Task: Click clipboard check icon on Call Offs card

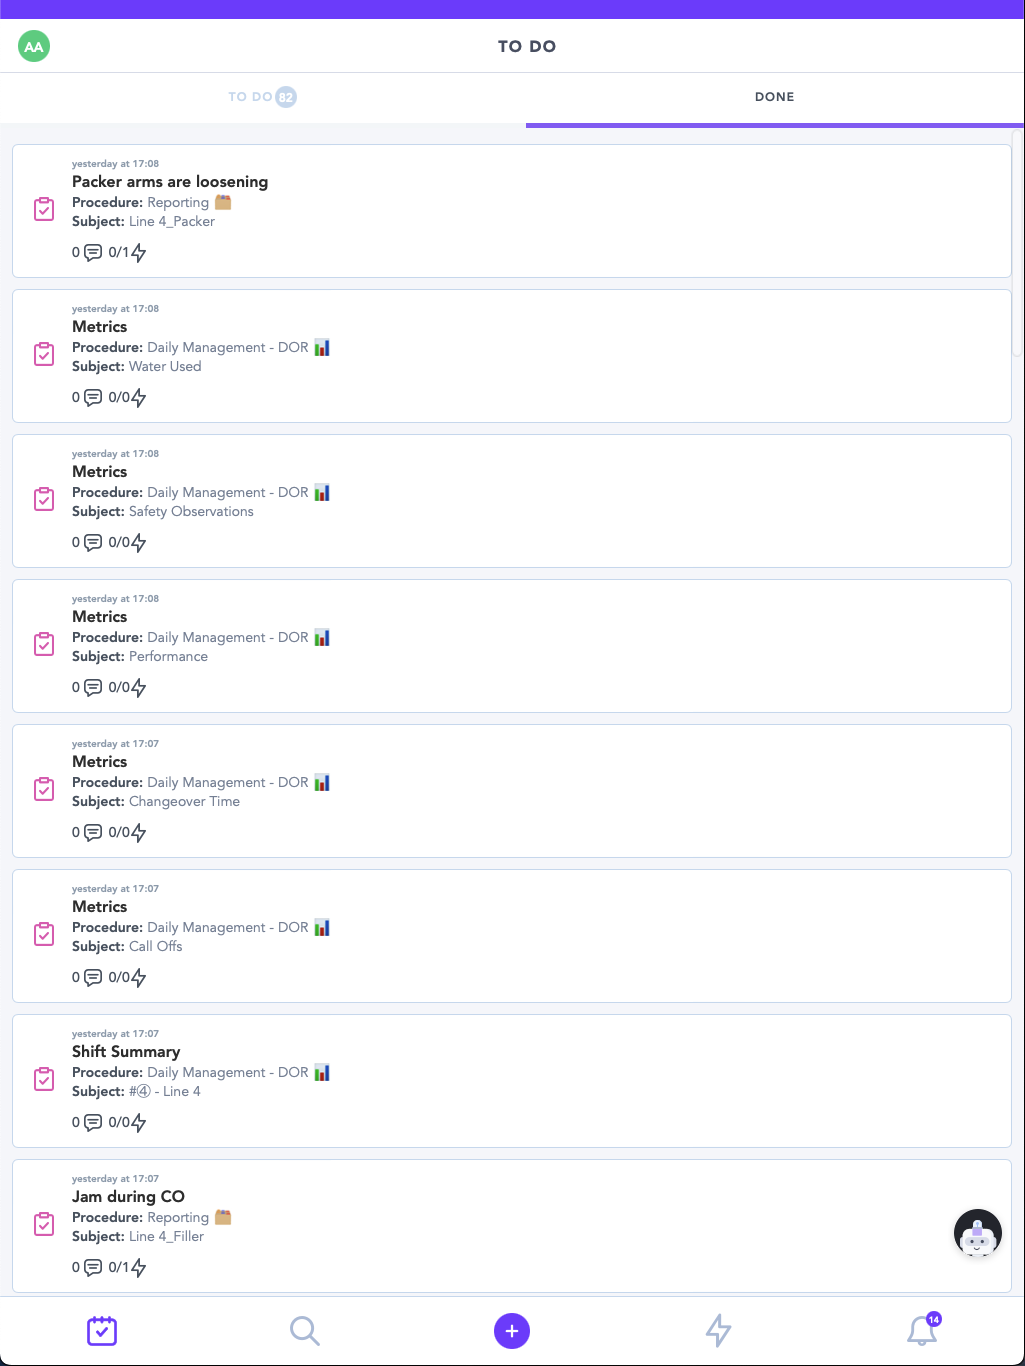Action: click(x=44, y=934)
